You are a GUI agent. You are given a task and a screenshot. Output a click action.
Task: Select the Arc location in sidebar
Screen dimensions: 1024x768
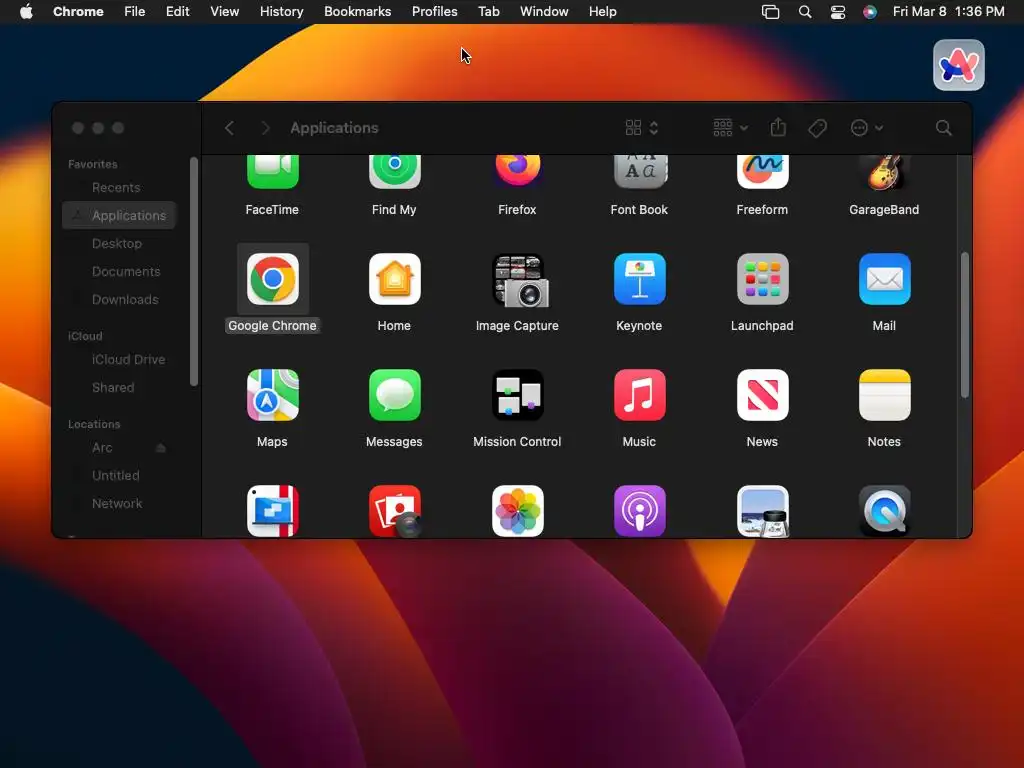pyautogui.click(x=103, y=448)
